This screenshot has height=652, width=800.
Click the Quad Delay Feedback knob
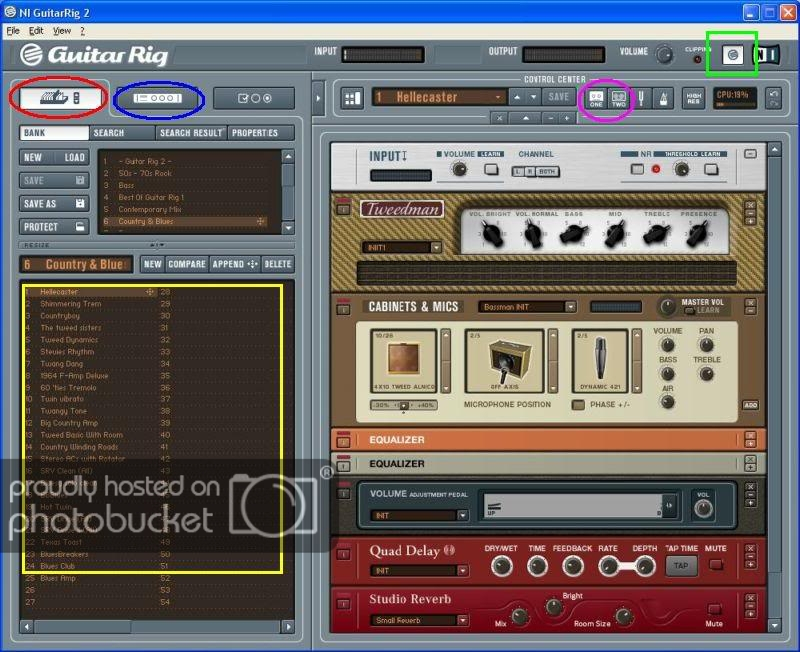click(572, 566)
